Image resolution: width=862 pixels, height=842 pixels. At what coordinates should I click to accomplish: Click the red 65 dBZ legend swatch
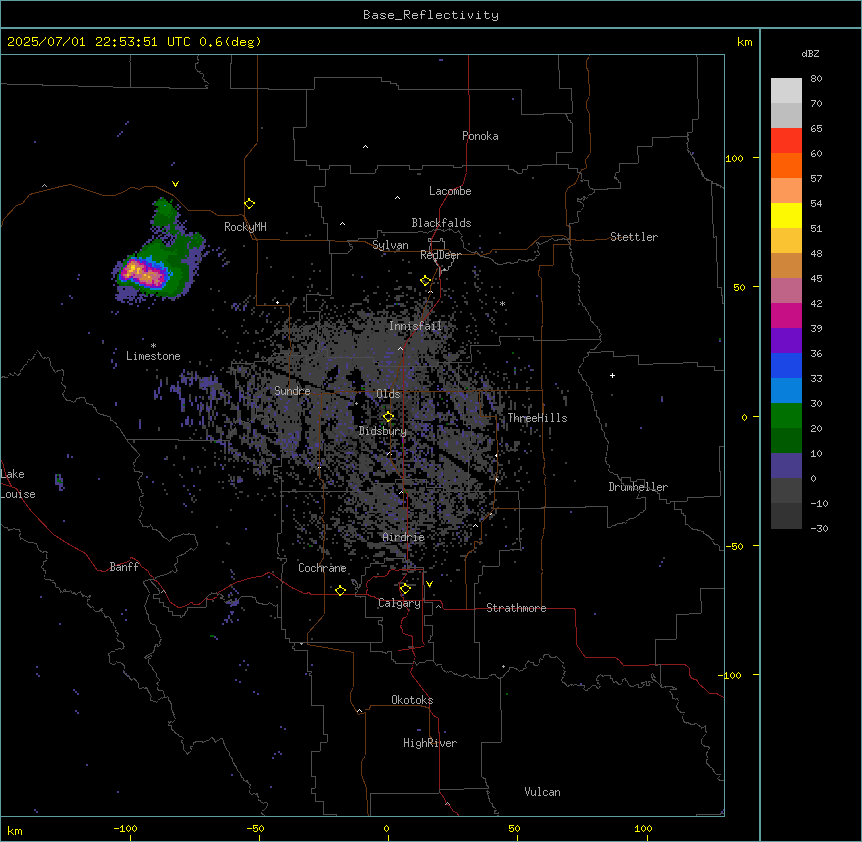(x=786, y=141)
